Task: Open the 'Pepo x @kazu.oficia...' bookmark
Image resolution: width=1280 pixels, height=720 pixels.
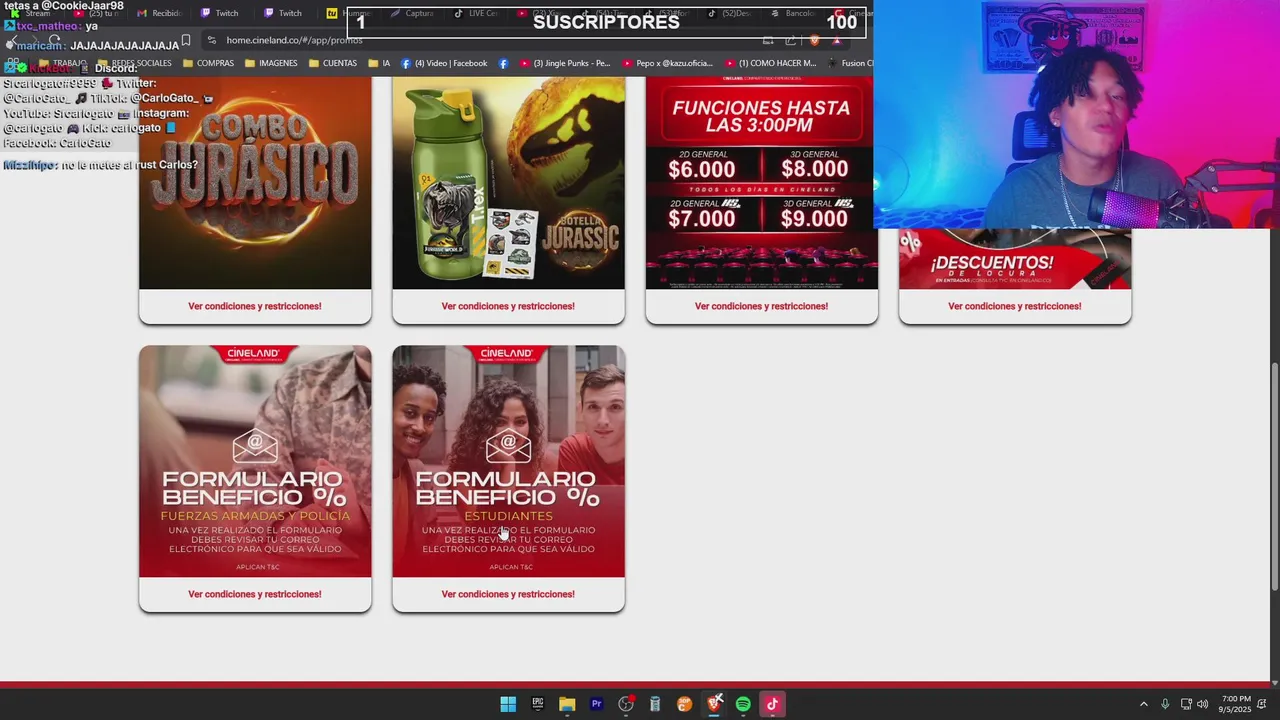Action: (x=667, y=63)
